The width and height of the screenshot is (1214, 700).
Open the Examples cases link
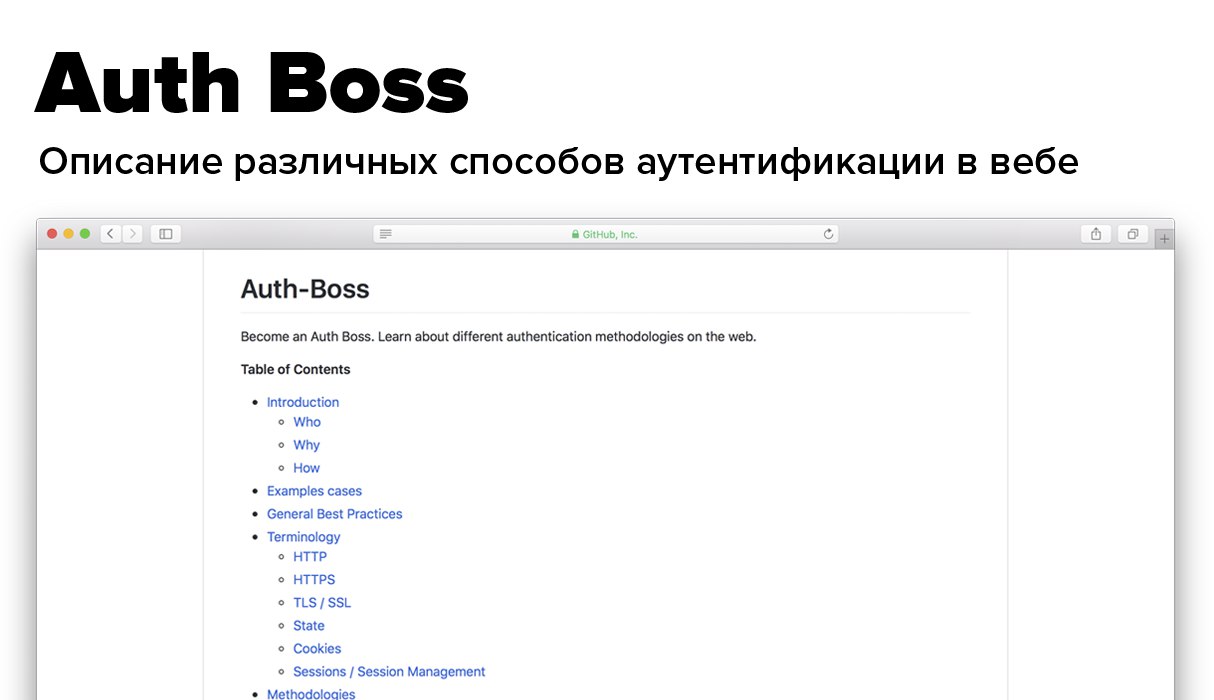314,491
